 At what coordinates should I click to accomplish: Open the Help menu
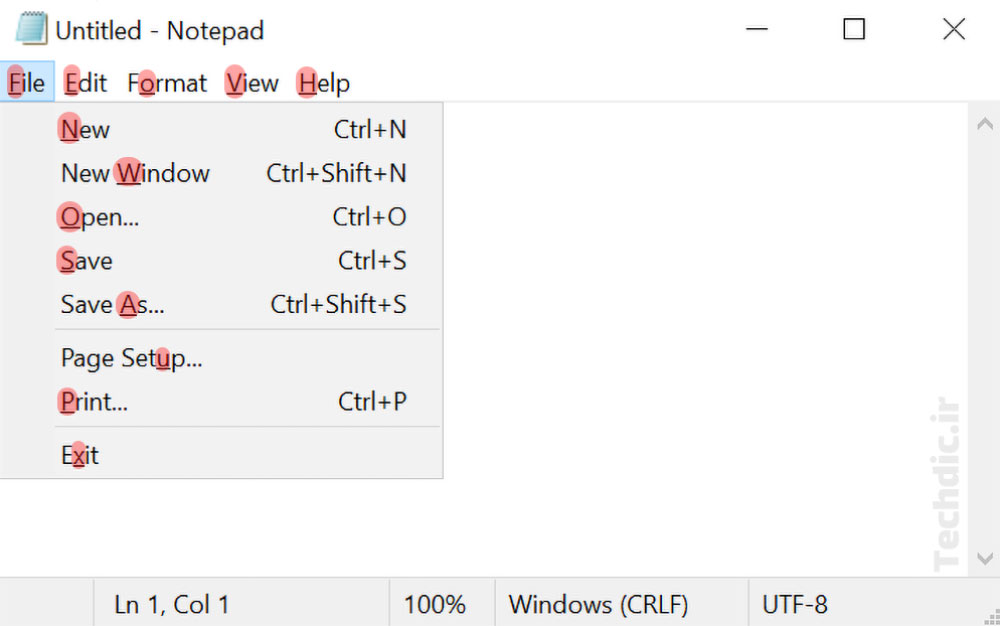click(x=324, y=83)
